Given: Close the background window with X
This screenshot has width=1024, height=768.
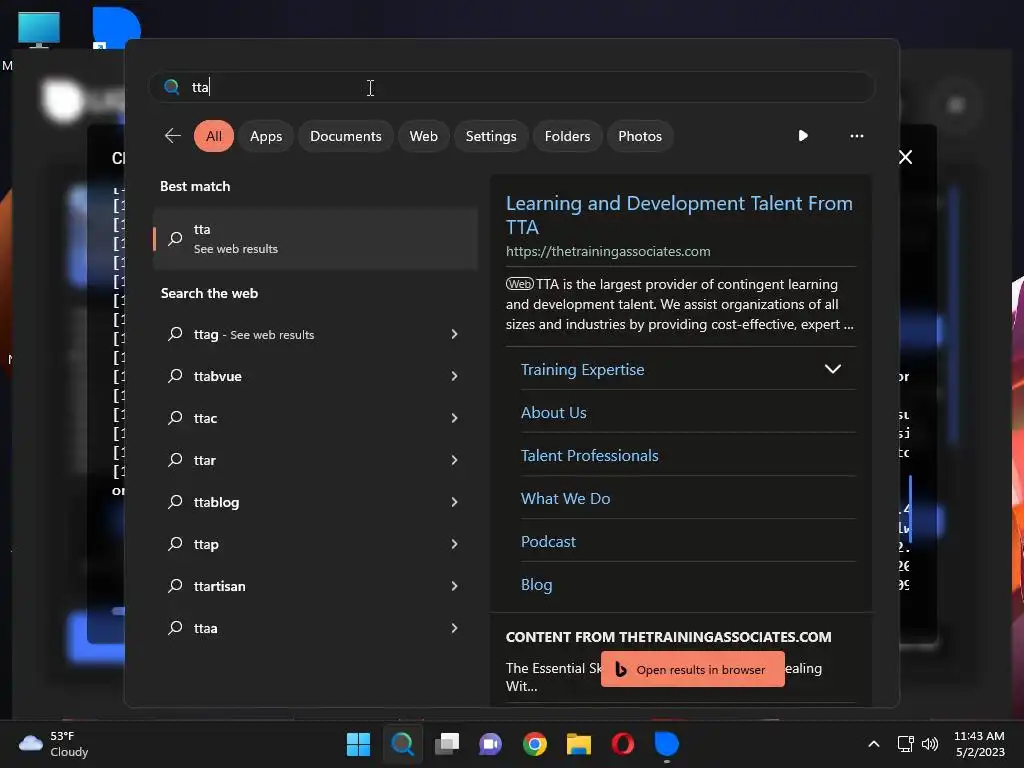Looking at the screenshot, I should point(905,157).
